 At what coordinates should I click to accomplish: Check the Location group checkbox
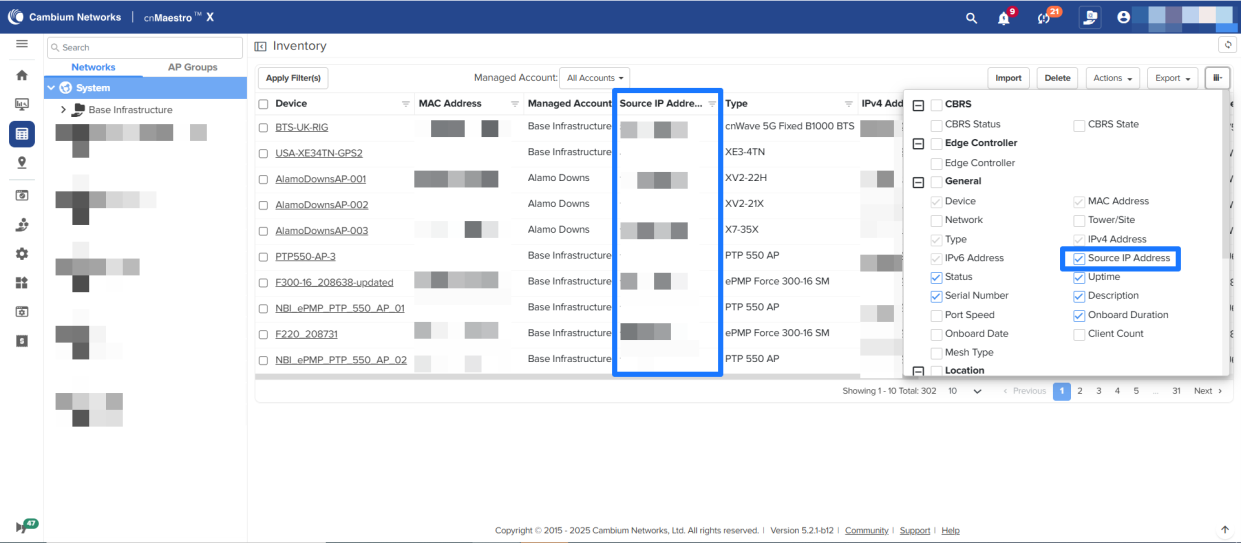tap(936, 371)
